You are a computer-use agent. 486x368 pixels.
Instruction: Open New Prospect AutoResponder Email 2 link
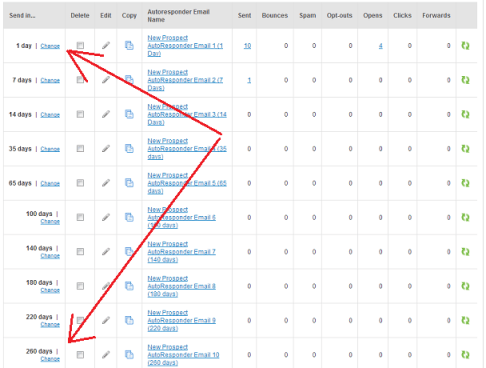coord(185,80)
